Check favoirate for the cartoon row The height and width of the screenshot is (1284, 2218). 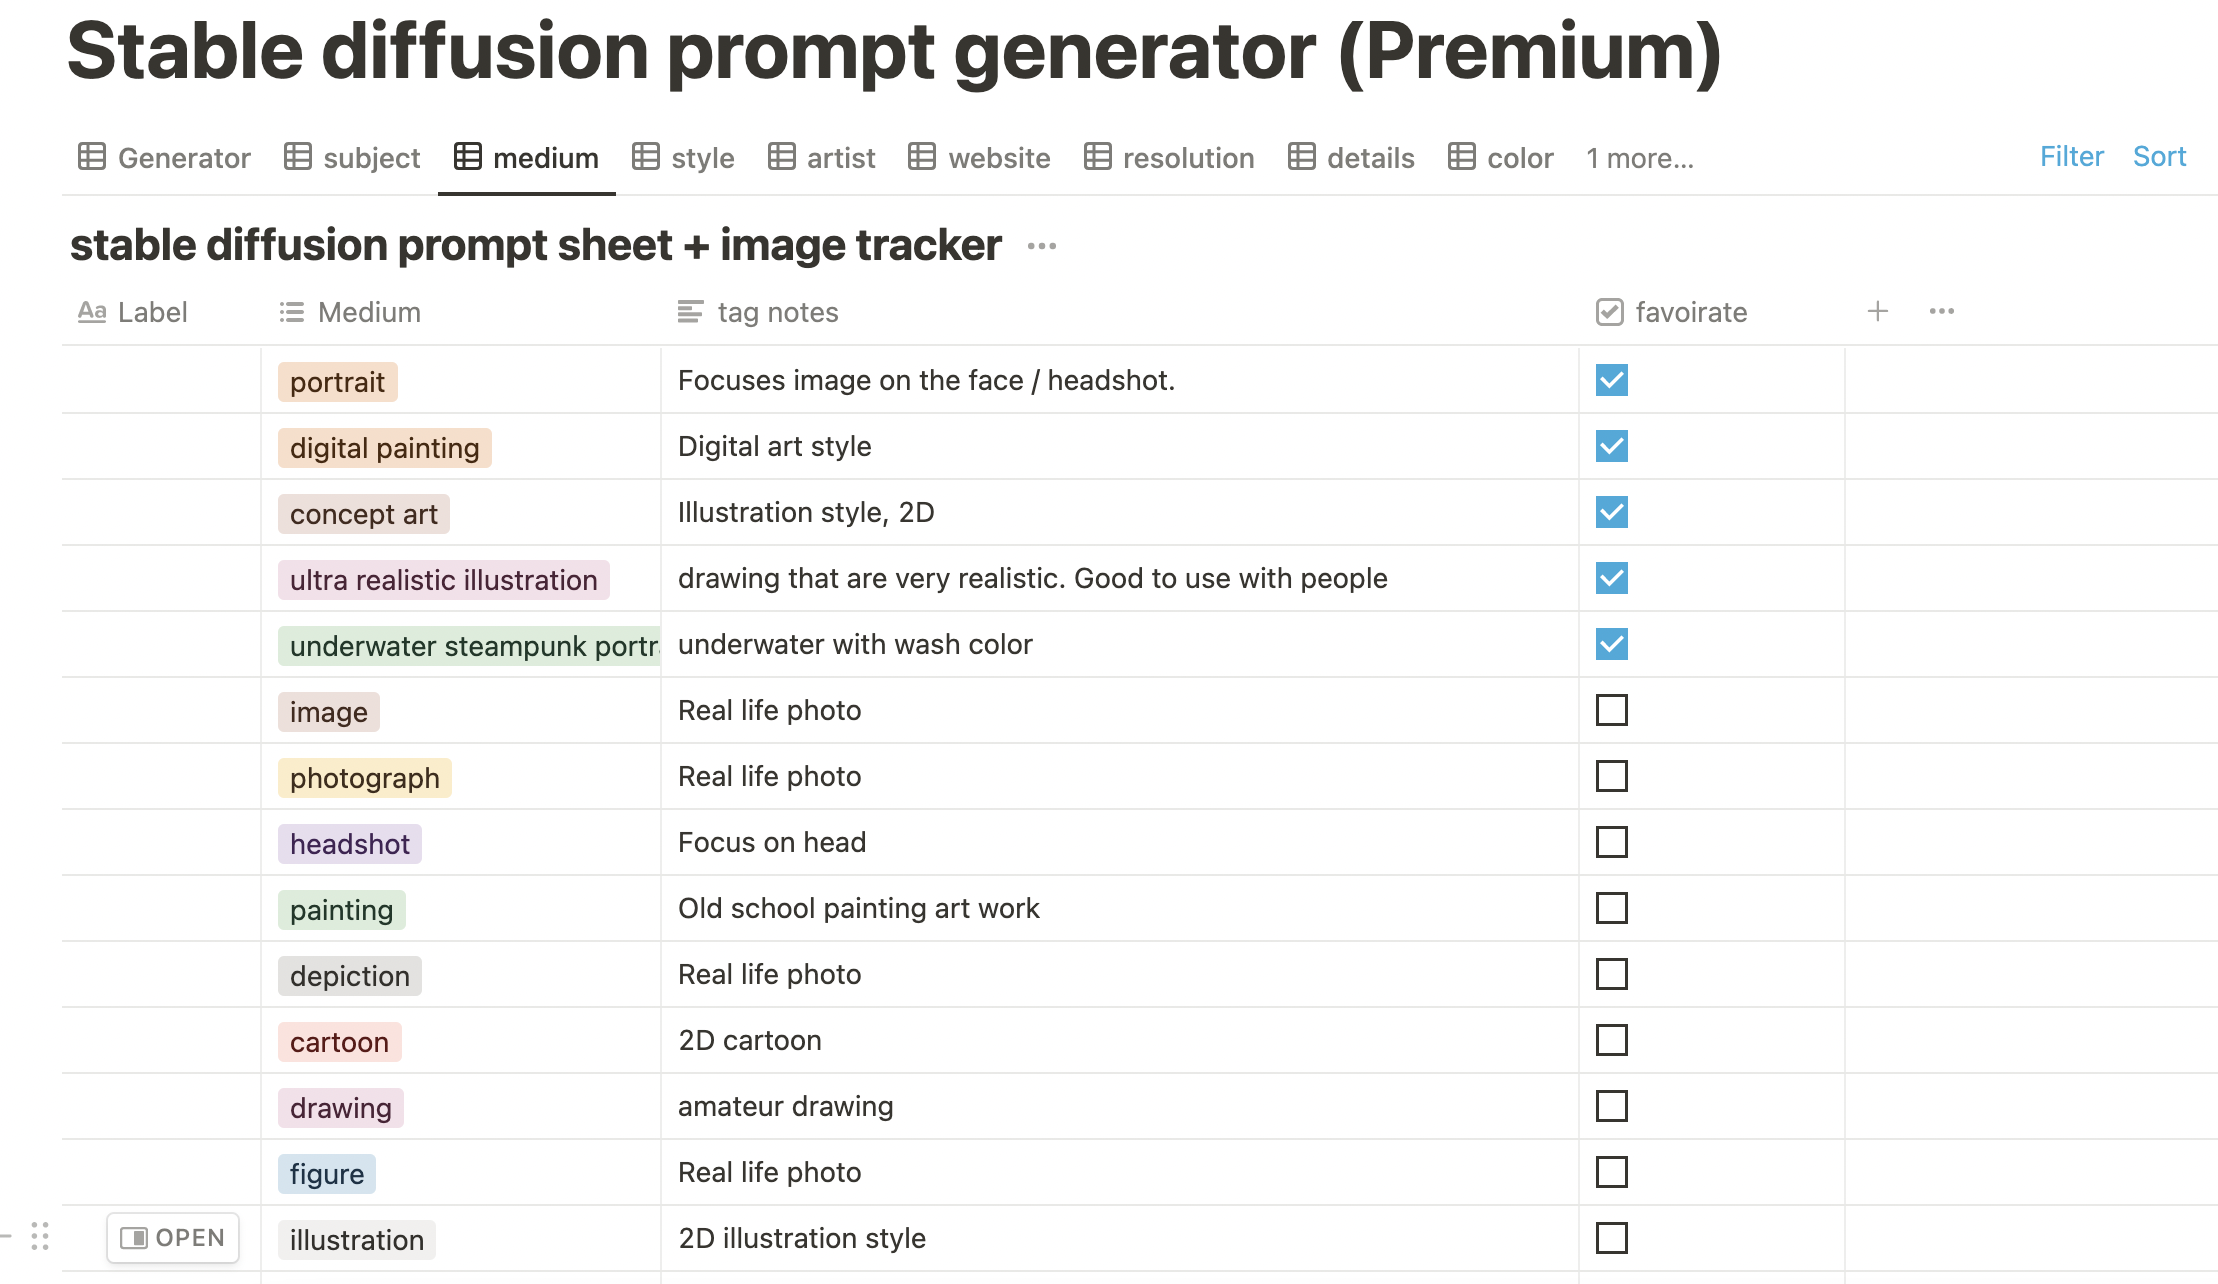(x=1611, y=1040)
